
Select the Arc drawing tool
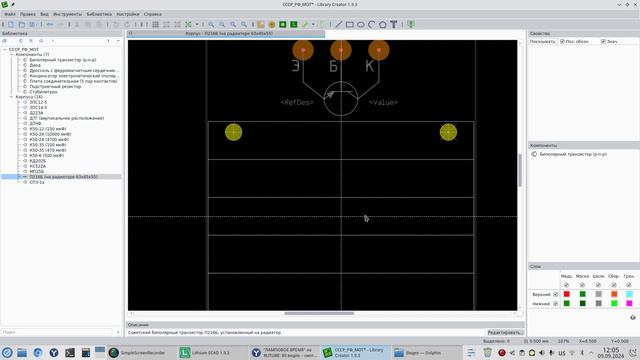tap(371, 24)
